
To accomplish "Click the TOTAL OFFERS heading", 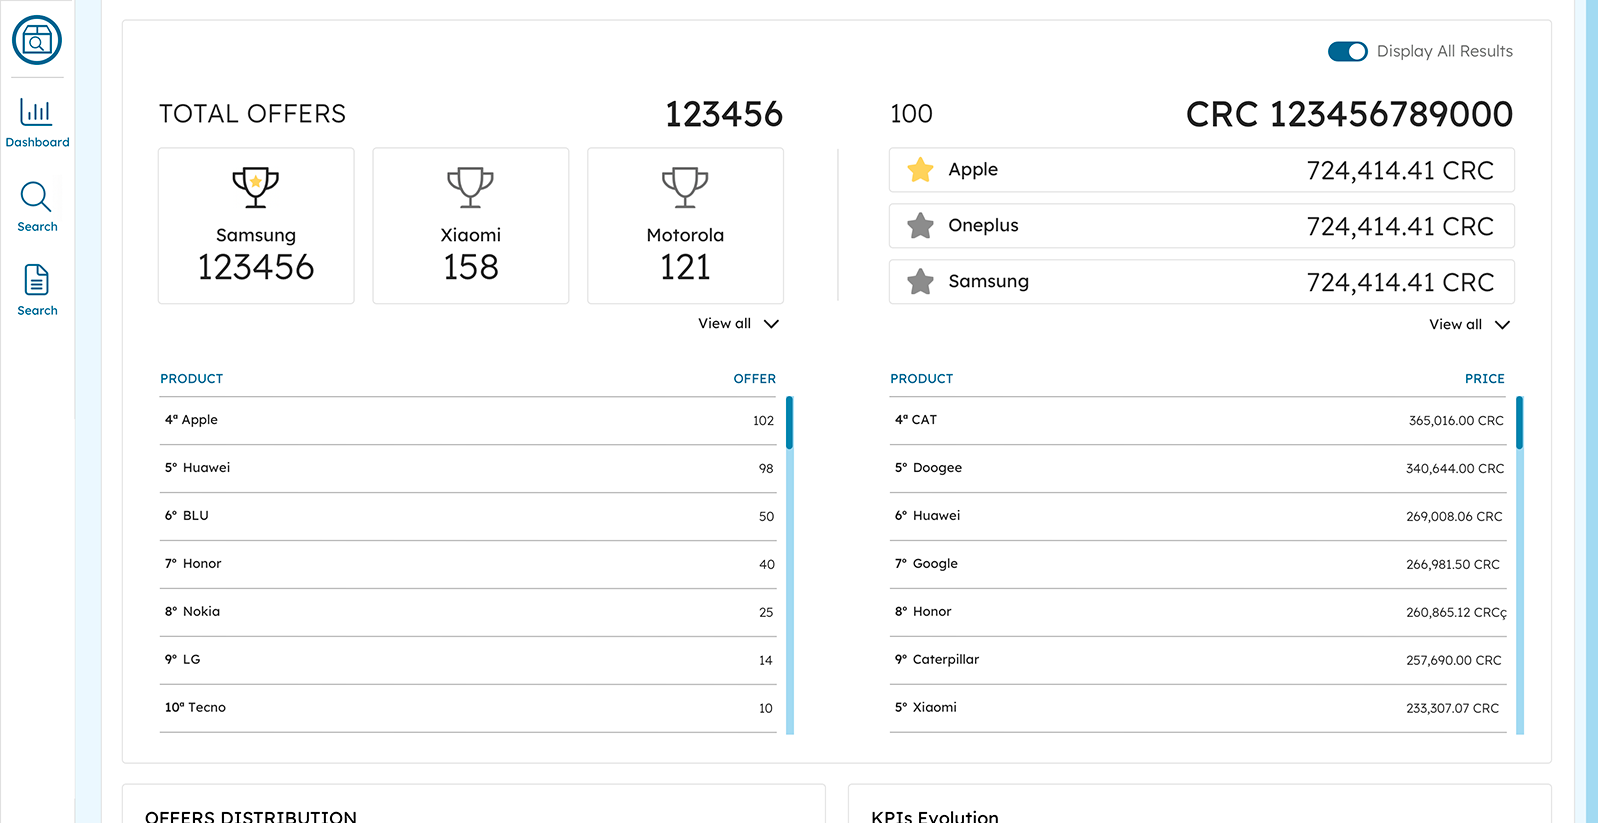I will point(252,114).
